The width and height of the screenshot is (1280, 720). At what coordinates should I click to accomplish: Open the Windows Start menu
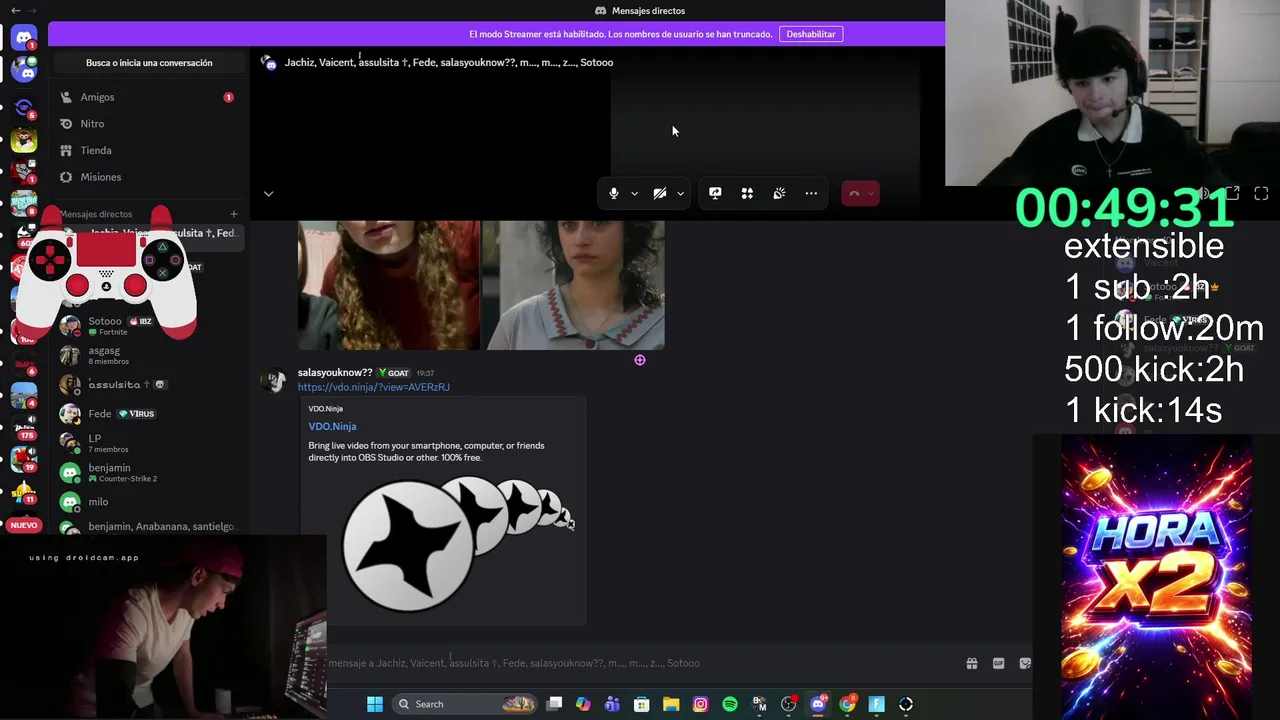pos(375,704)
